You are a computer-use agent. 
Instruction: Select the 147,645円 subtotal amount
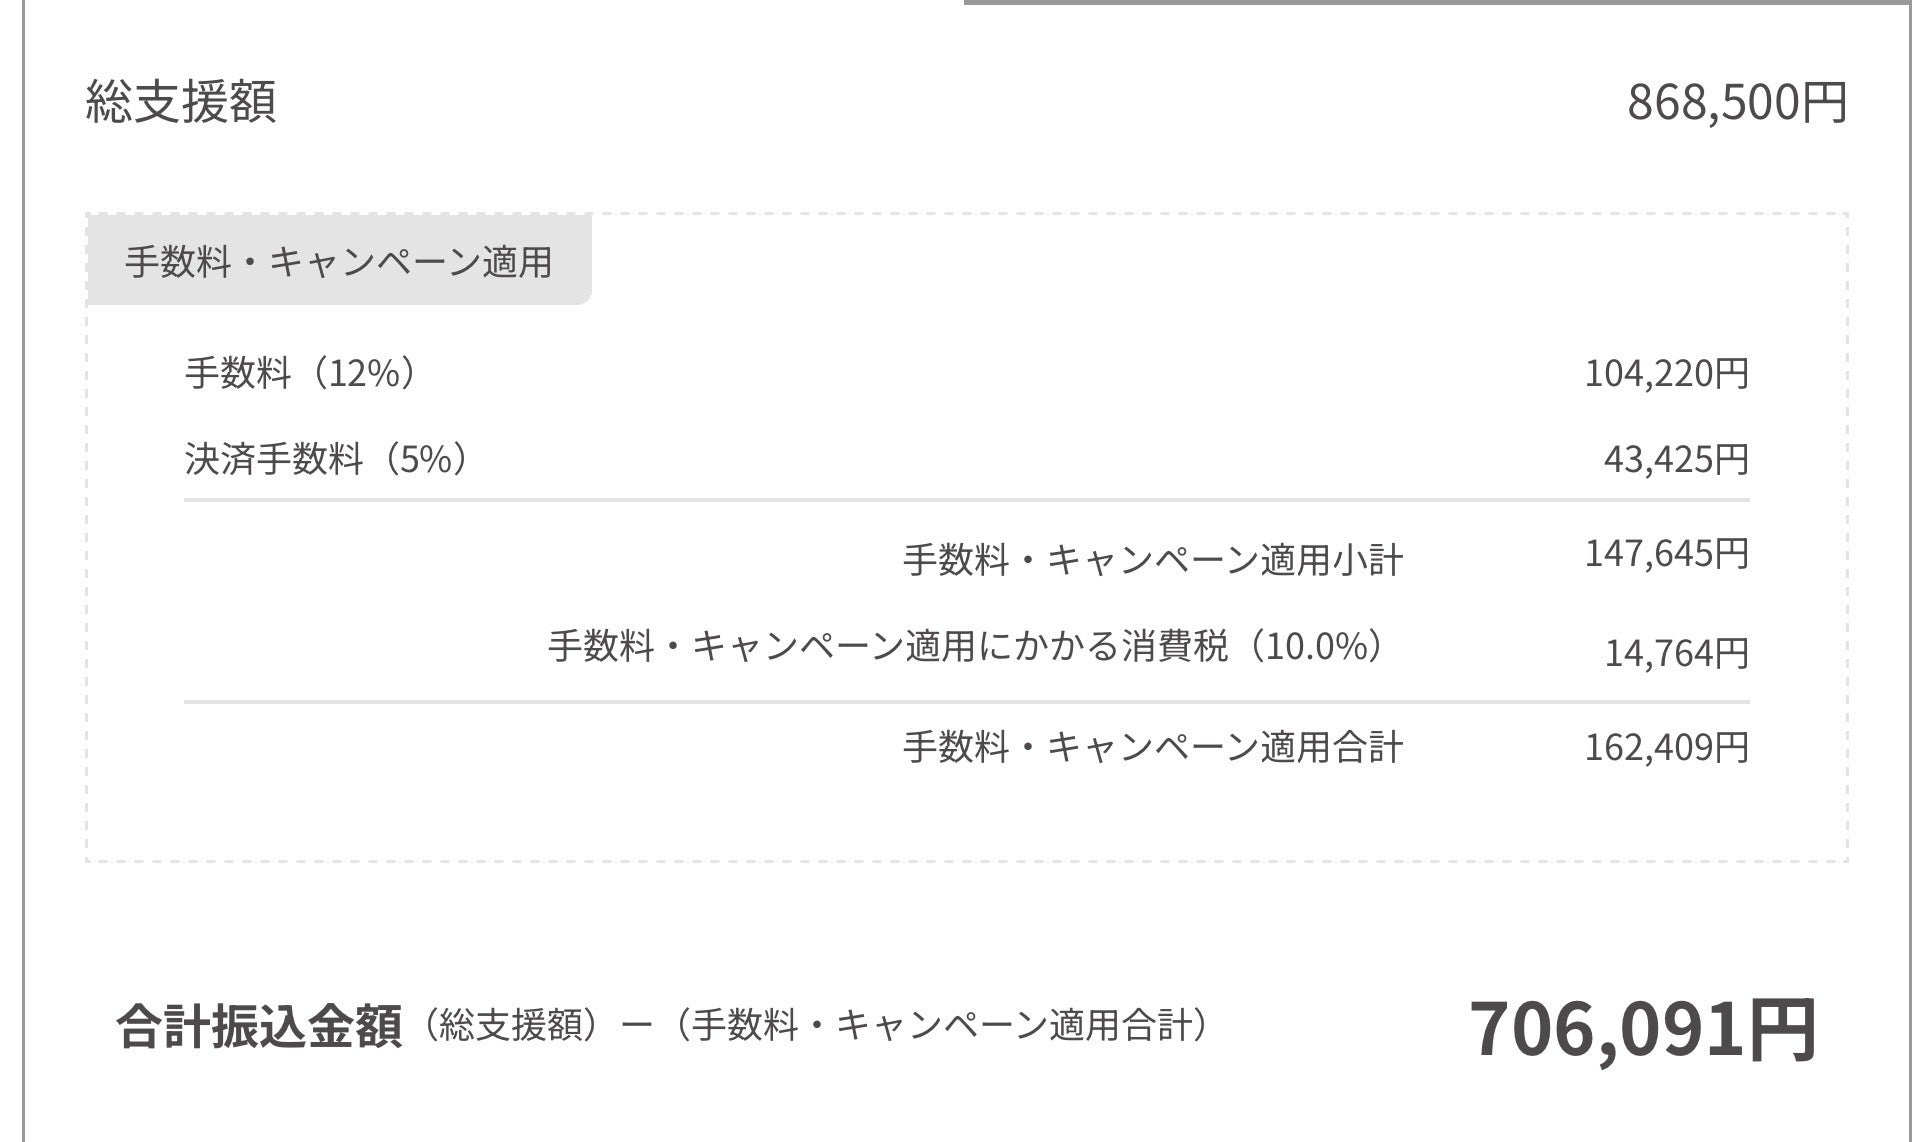pyautogui.click(x=1666, y=553)
